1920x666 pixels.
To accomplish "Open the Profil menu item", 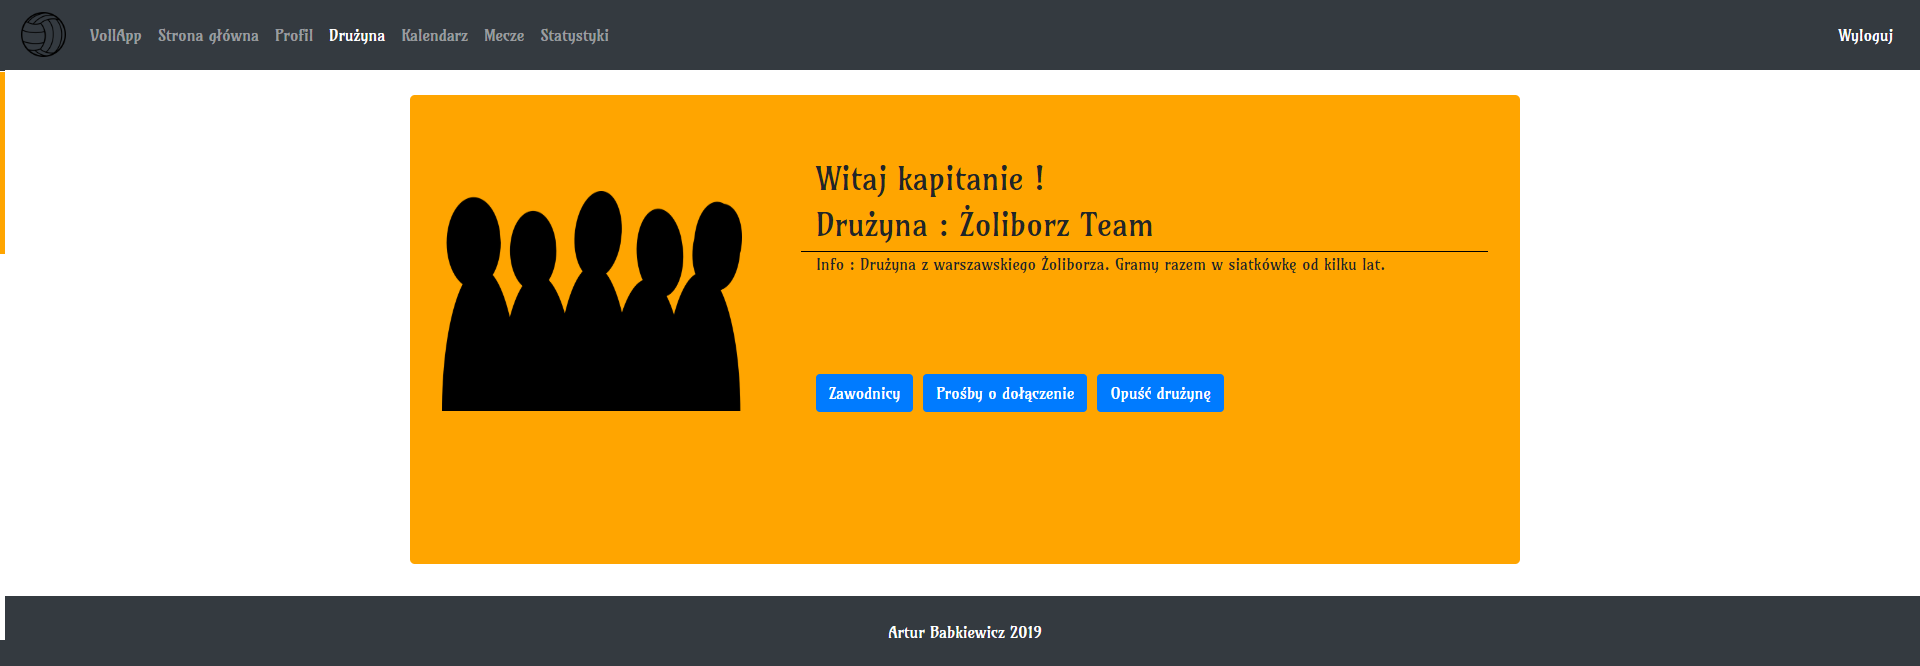I will [x=294, y=35].
